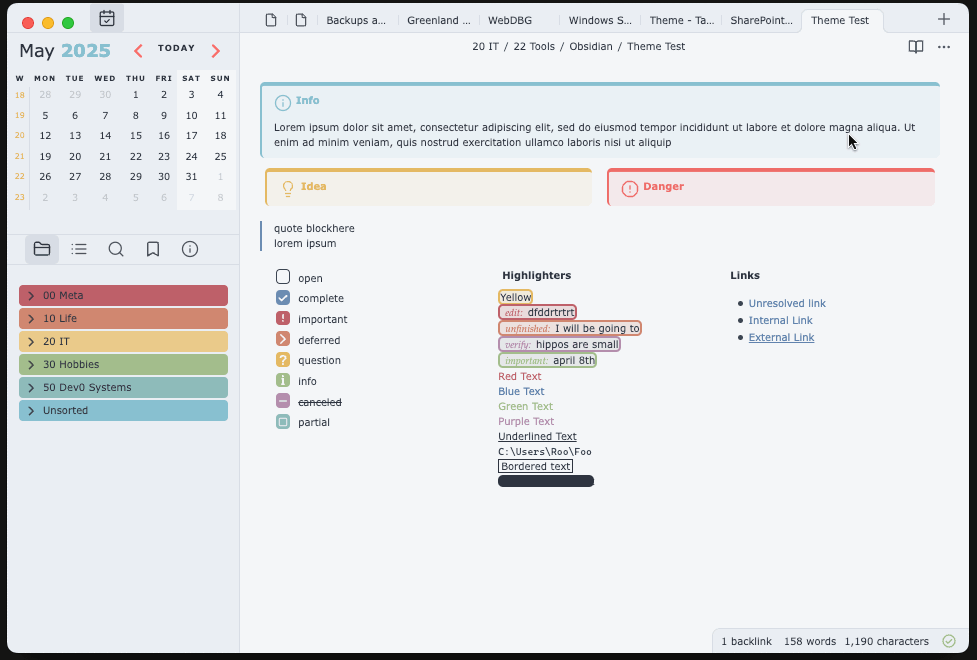Screen dimensions: 977x660
Task: Select the Theme Test tab
Action: coord(840,20)
